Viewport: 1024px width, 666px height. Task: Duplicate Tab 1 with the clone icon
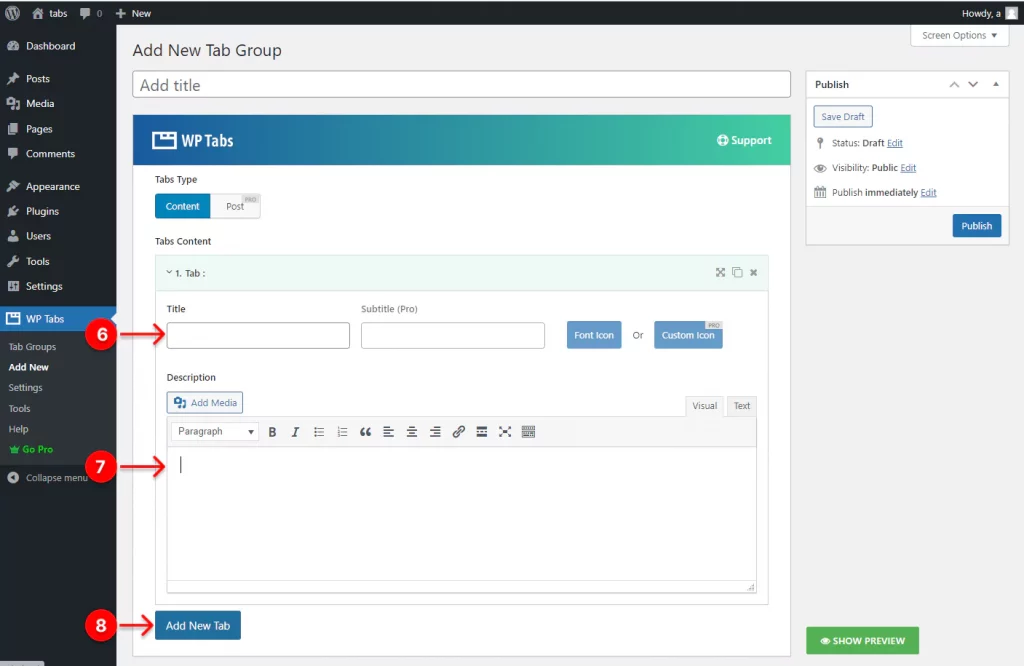(x=737, y=272)
